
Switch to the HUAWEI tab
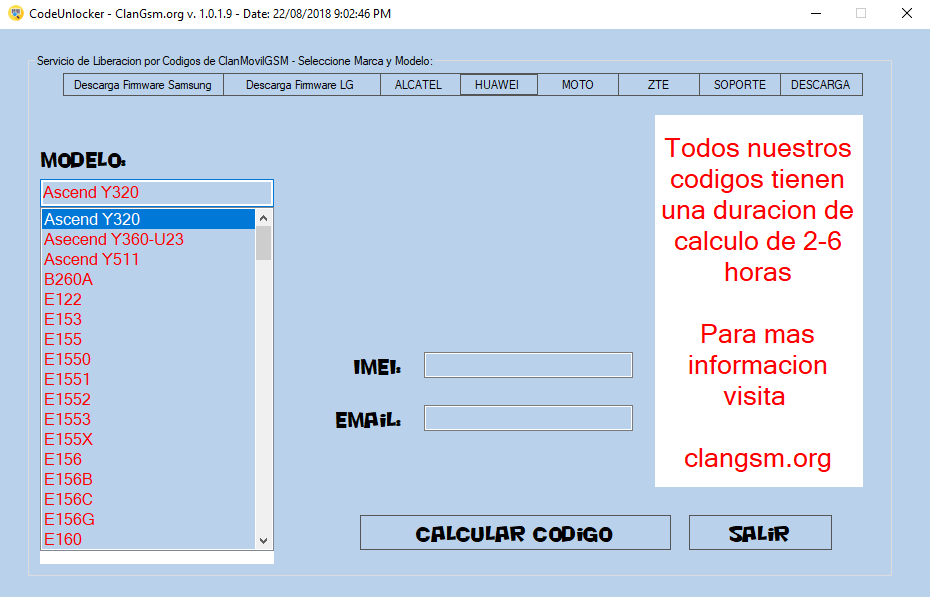point(498,84)
